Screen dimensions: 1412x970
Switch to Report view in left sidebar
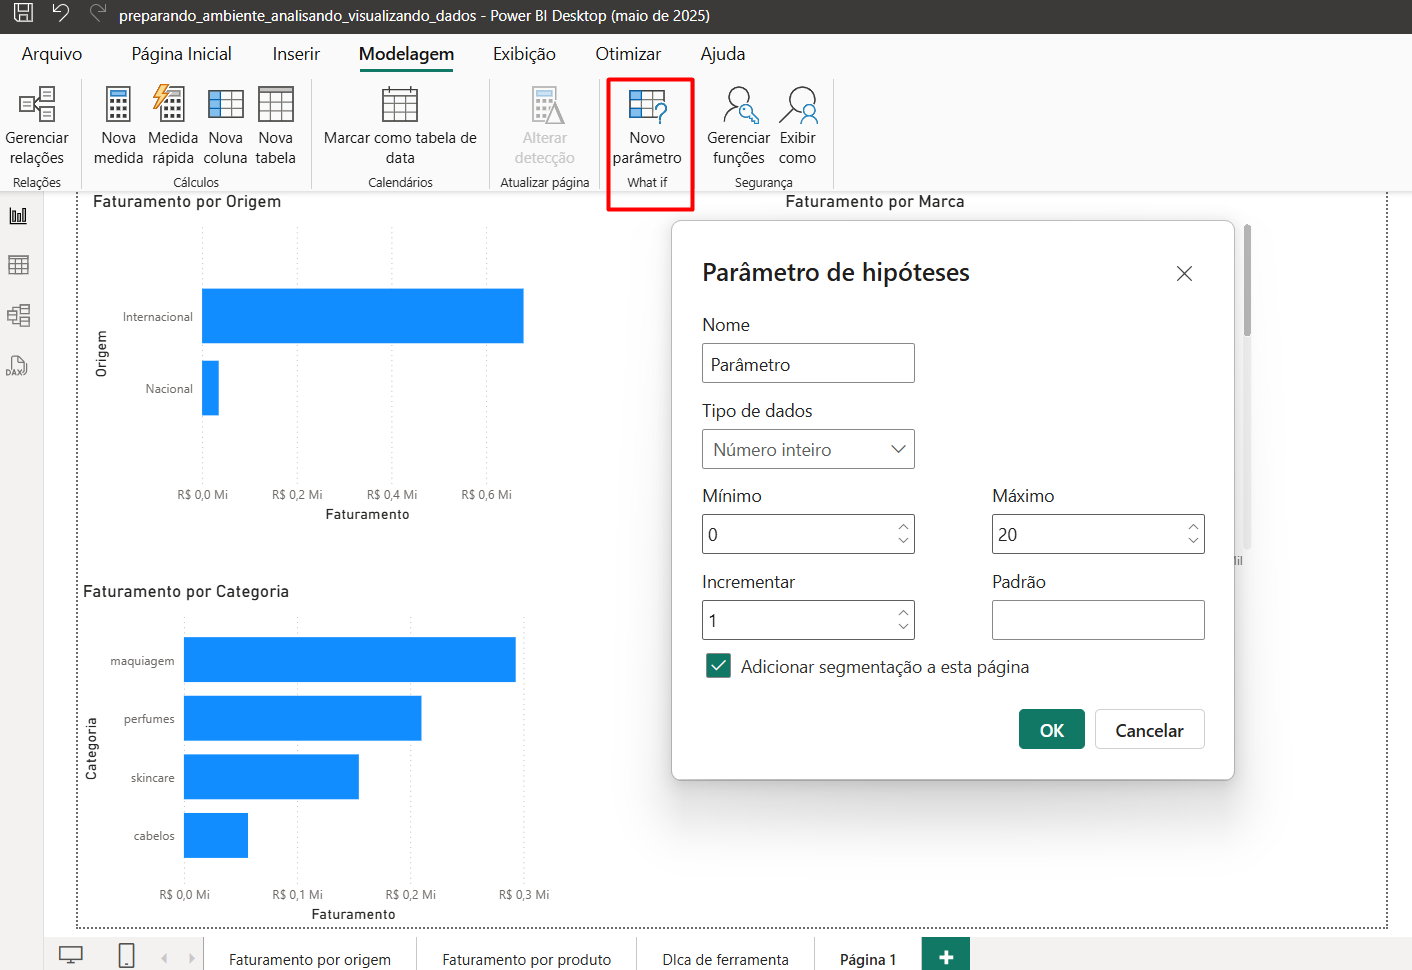coord(18,215)
